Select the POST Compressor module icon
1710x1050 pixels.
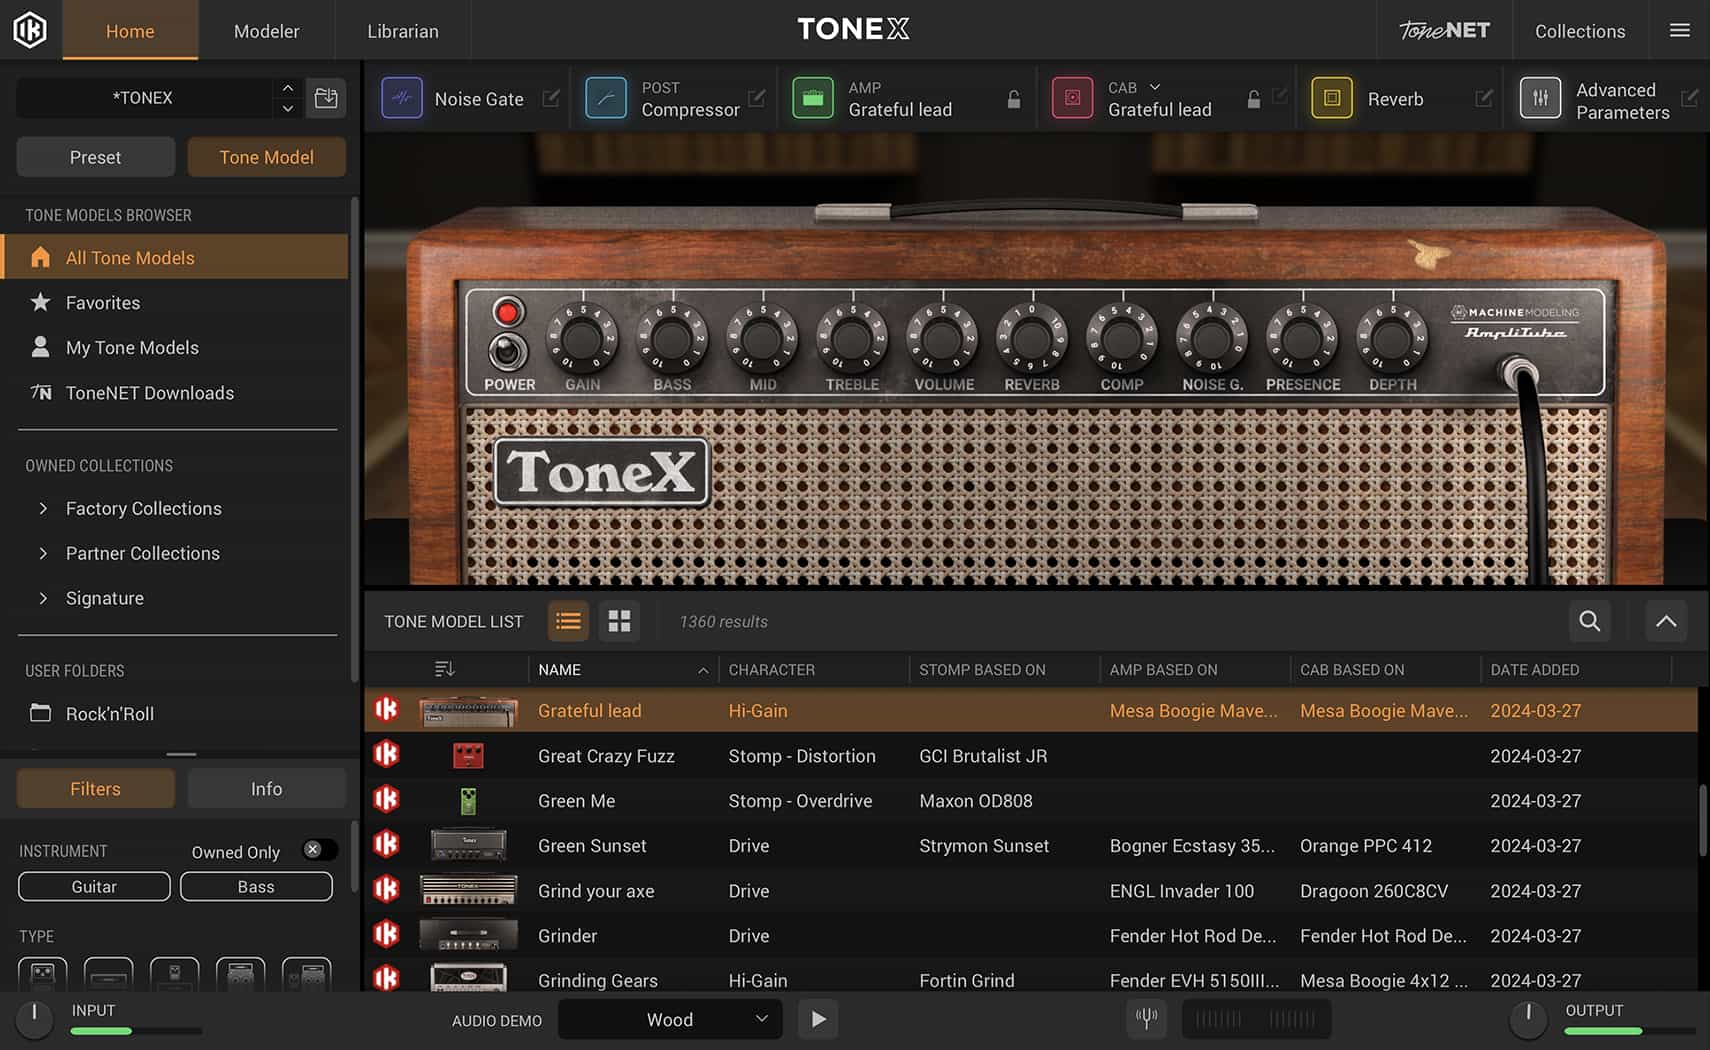tap(605, 98)
